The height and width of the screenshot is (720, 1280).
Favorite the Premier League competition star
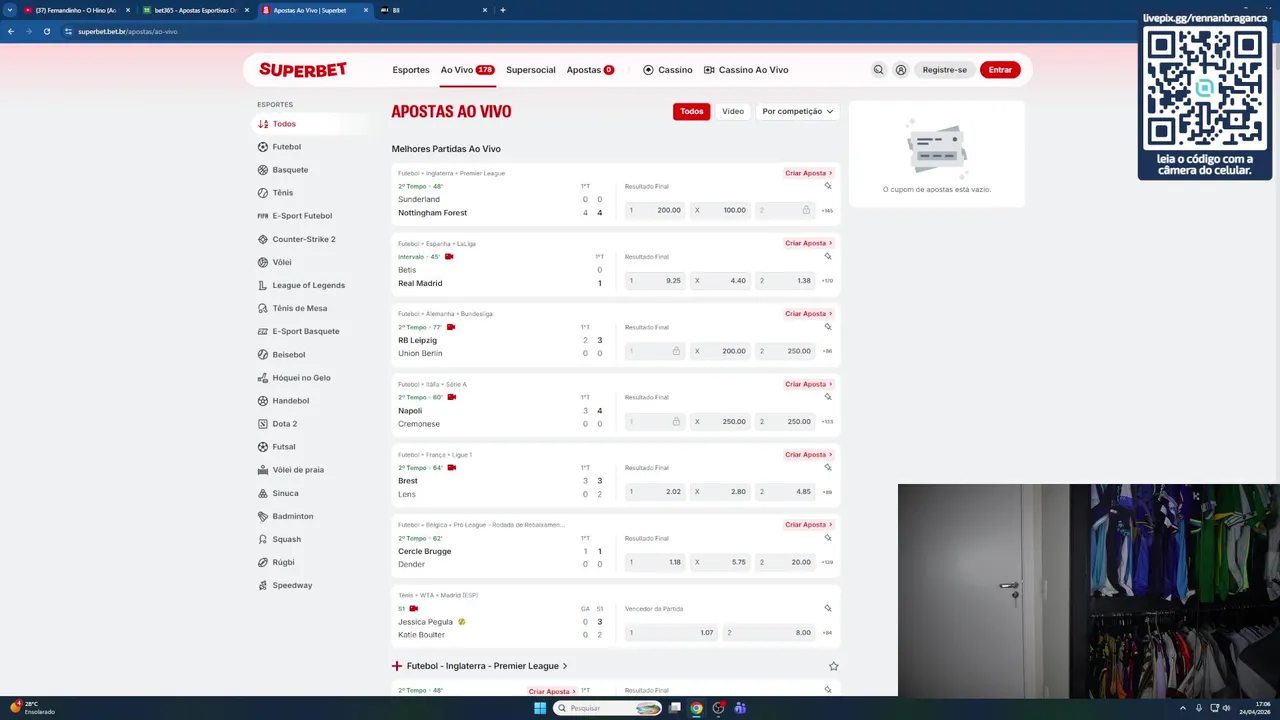pyautogui.click(x=834, y=666)
